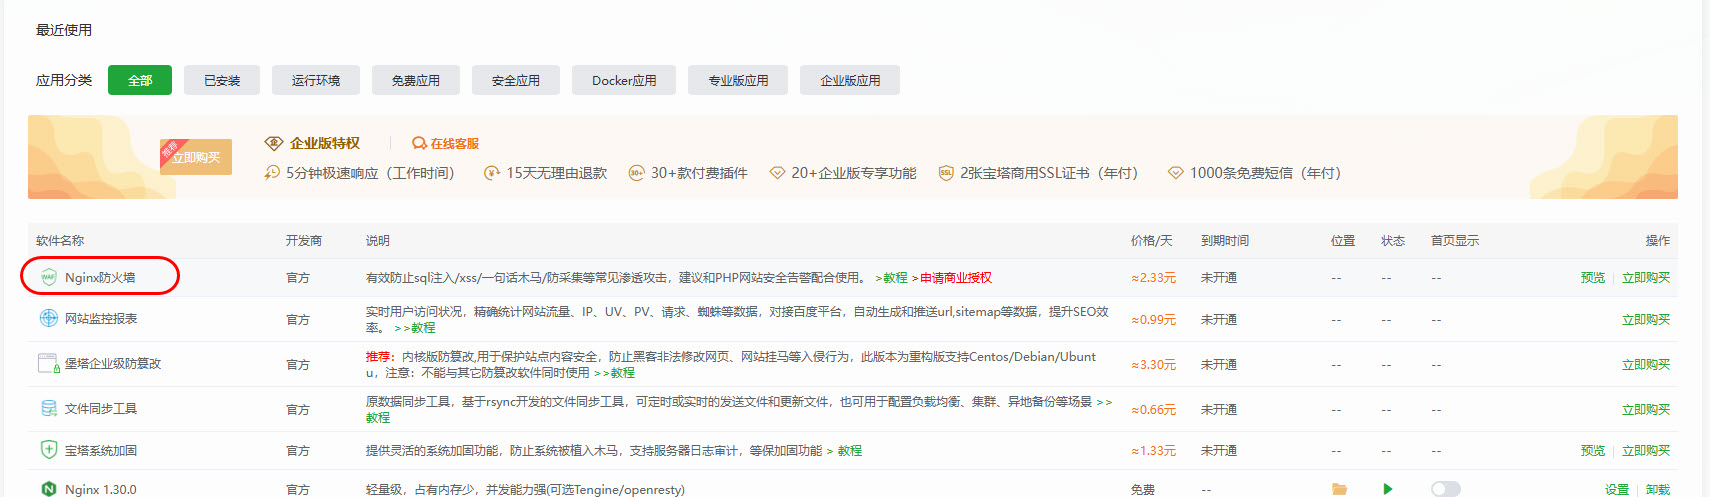Click the 网站监控报表 globe icon
This screenshot has width=1710, height=497.
pos(48,318)
